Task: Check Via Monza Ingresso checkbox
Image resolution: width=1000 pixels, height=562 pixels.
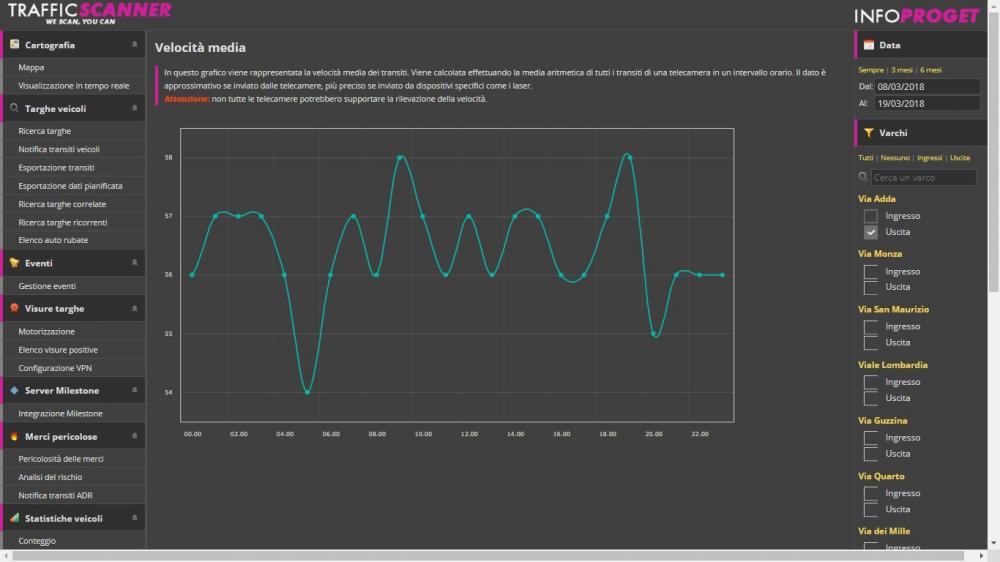Action: (871, 271)
